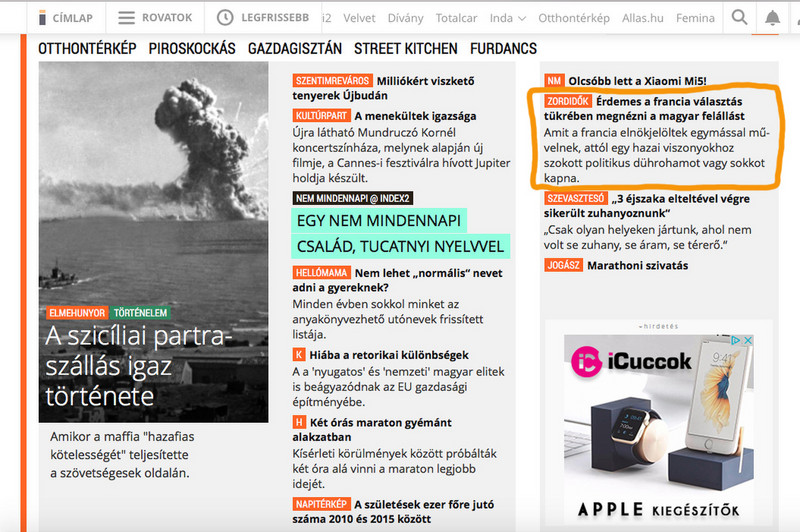Viewport: 800px width, 532px height.
Task: Select the OTTHONTÉRKÉP section heading
Action: pyautogui.click(x=87, y=48)
